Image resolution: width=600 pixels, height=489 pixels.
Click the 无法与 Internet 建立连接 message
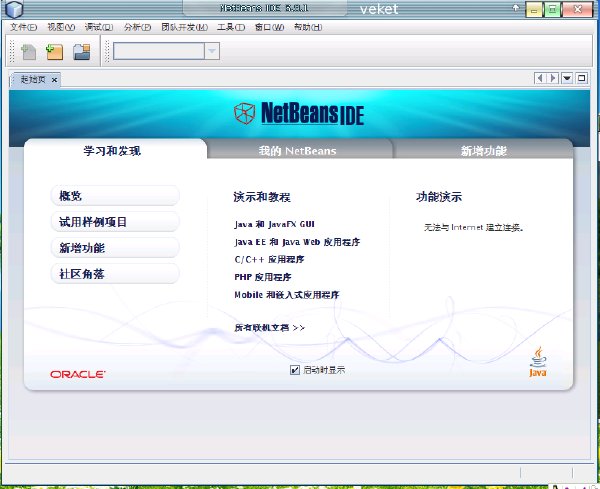[x=473, y=227]
